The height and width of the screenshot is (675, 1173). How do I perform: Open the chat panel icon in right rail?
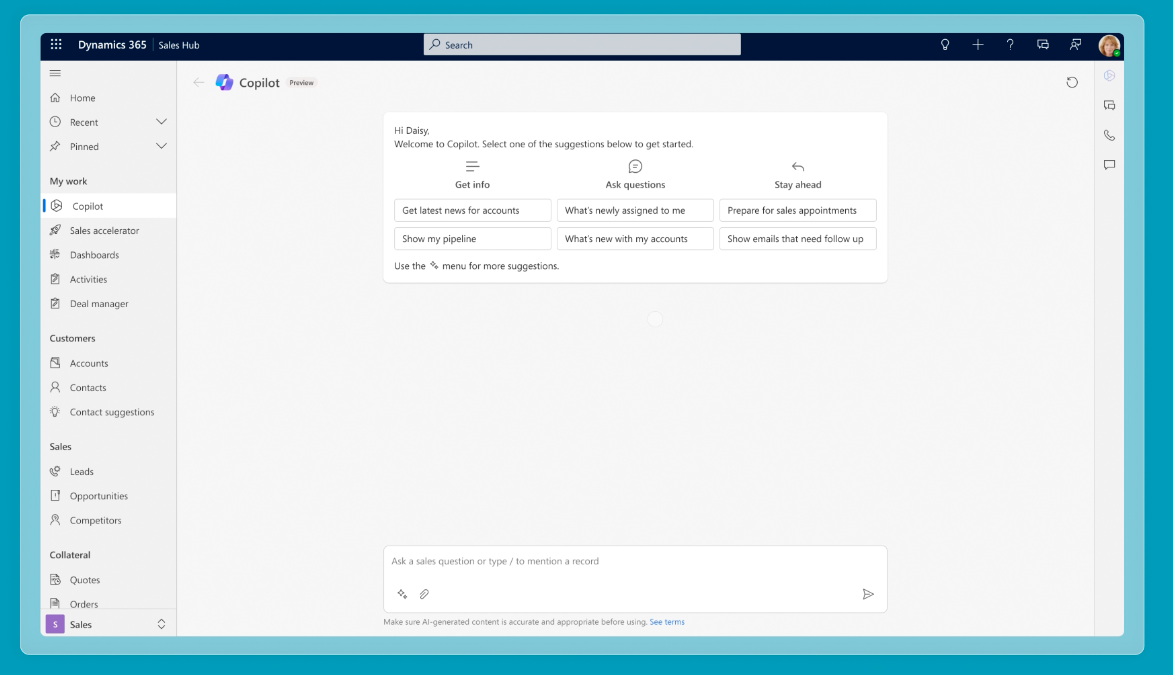point(1109,106)
